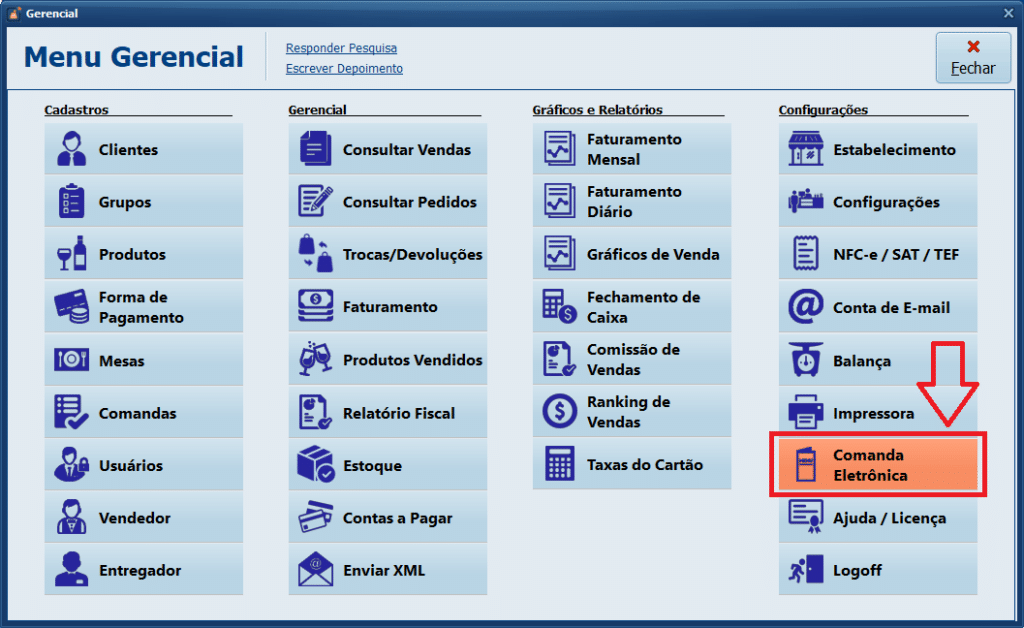Follow the Responder Pesquisa link
Viewport: 1024px width, 628px height.
(x=341, y=48)
